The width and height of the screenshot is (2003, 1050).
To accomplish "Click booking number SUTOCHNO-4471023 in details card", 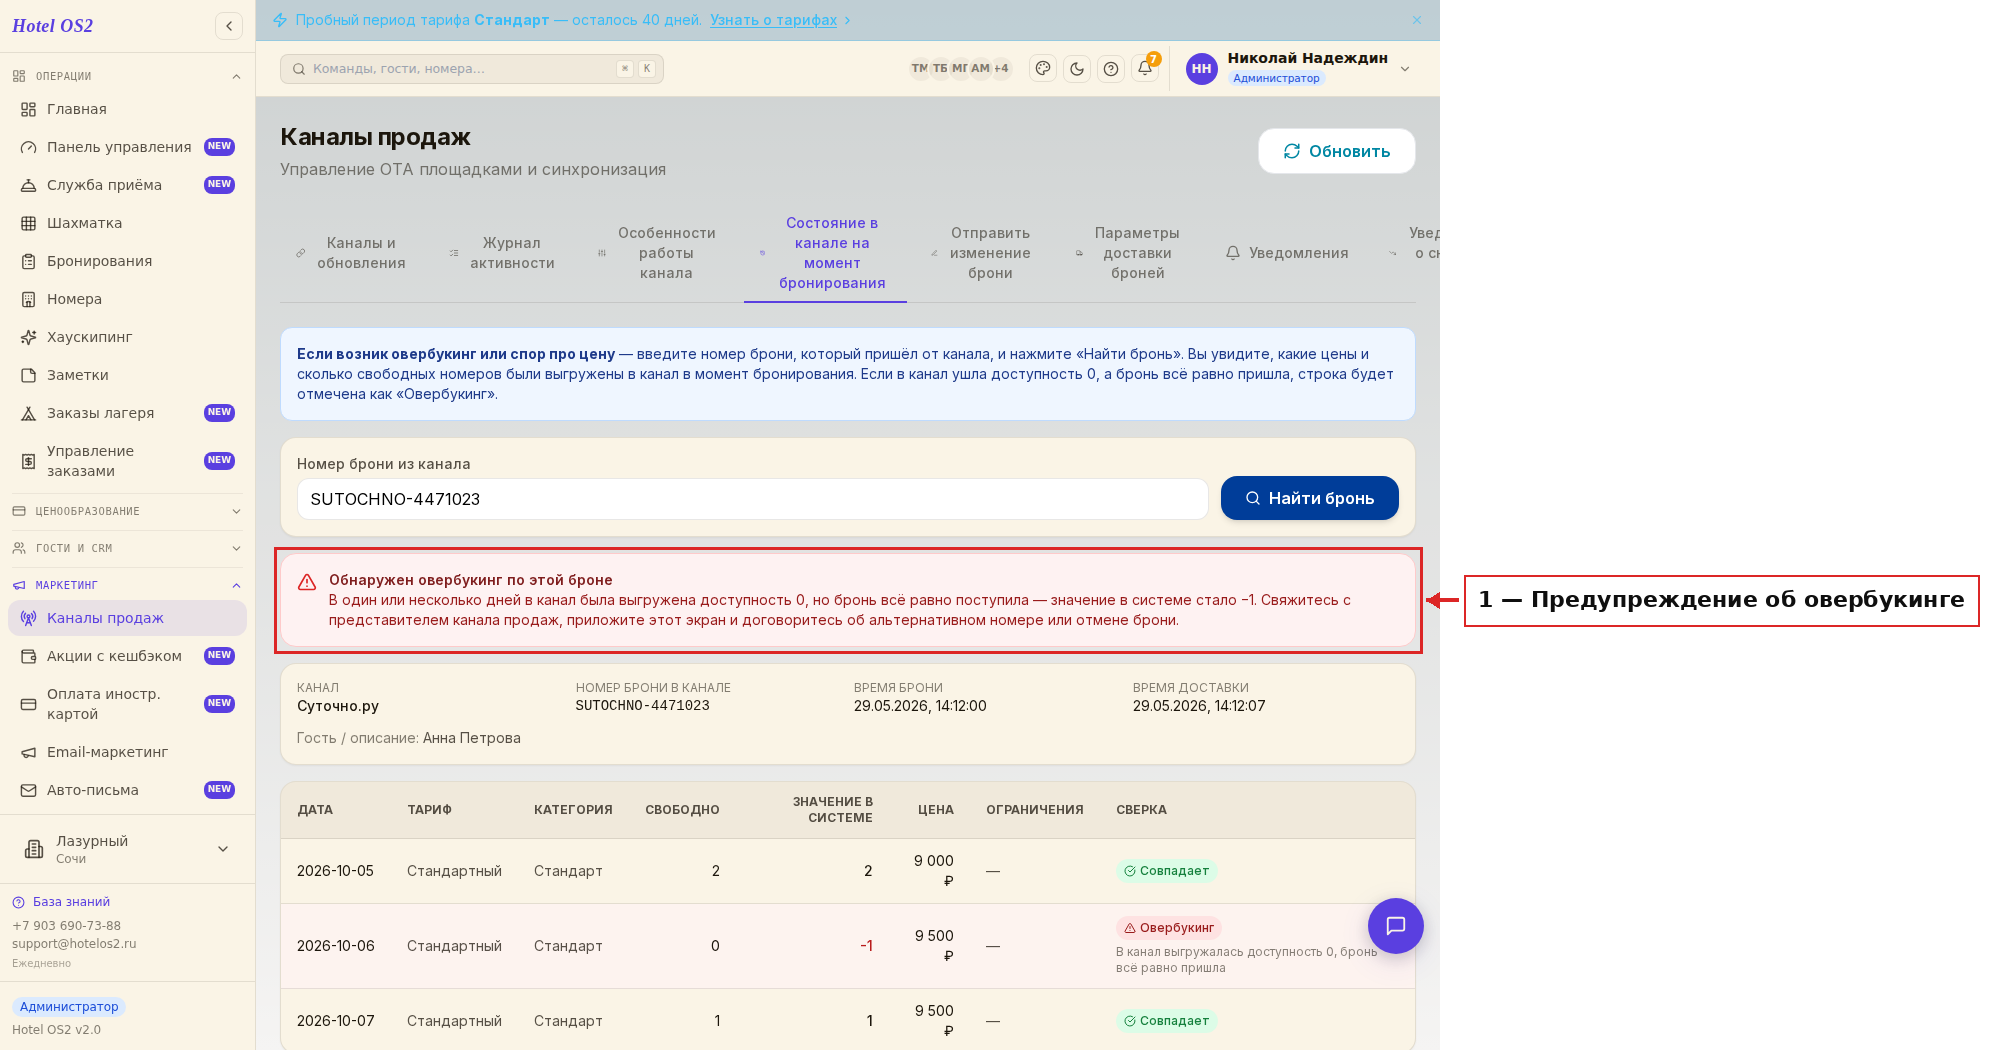I will (642, 706).
